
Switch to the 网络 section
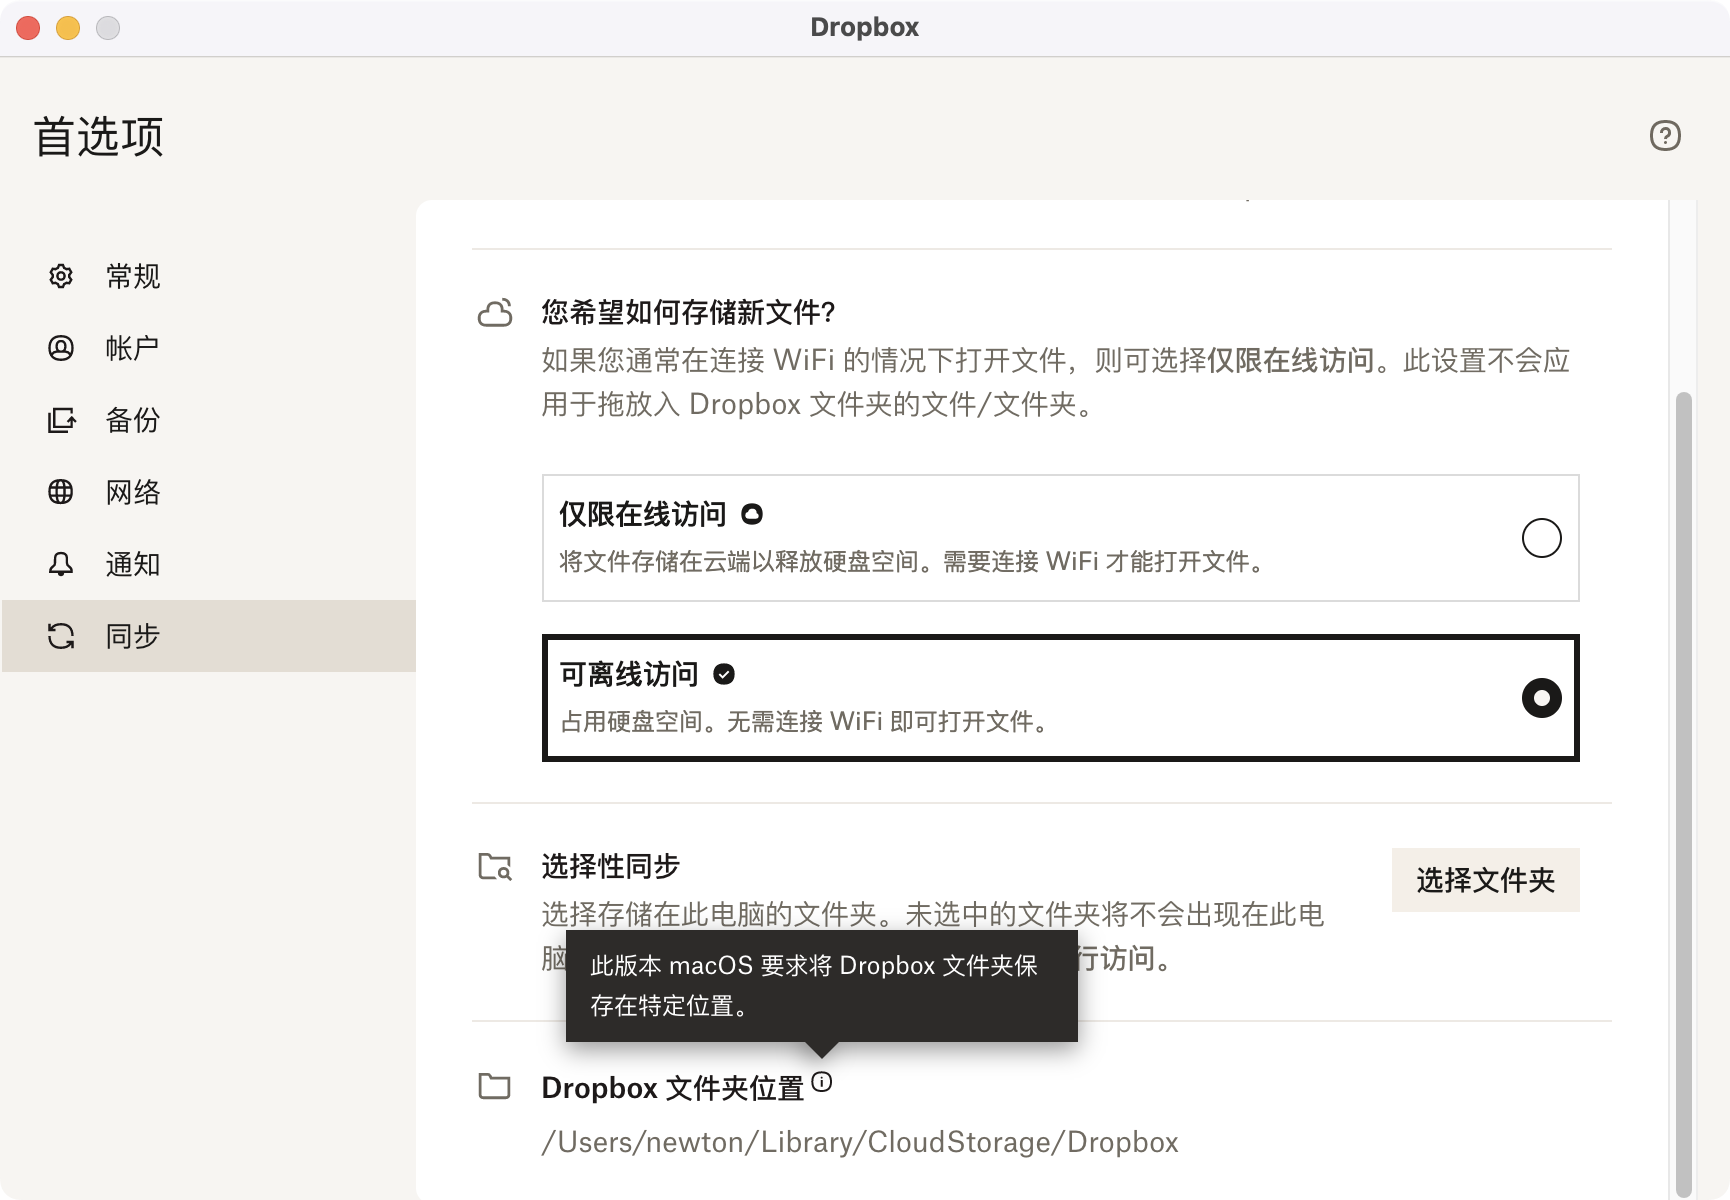[x=208, y=492]
